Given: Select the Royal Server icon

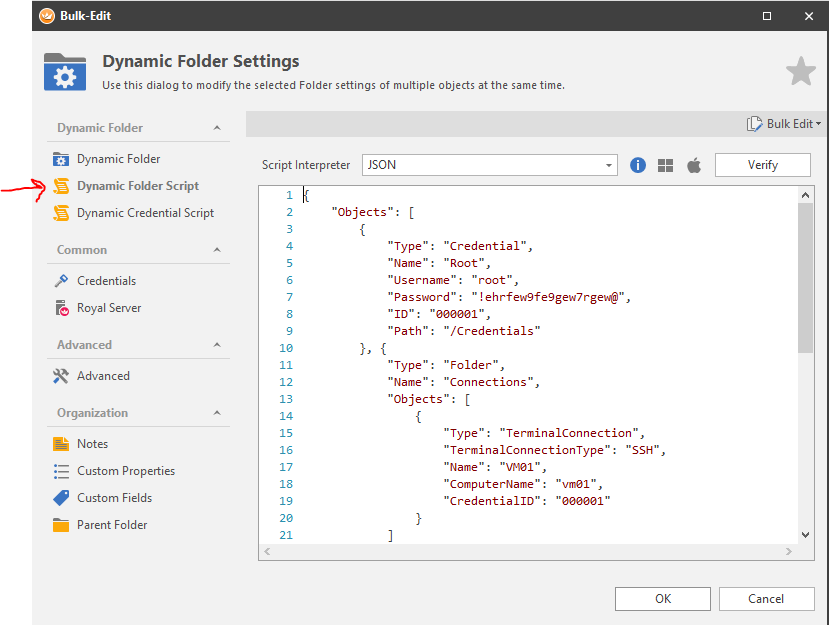Looking at the screenshot, I should pos(61,308).
